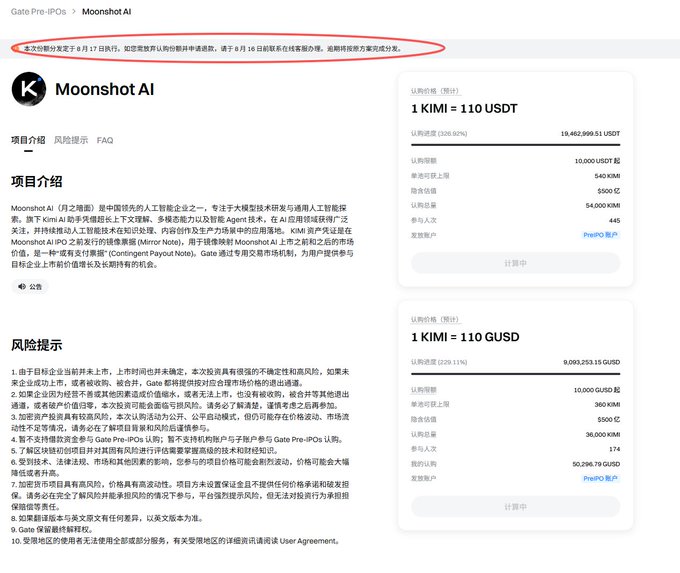
Task: Click 认购限额 label in GUSD card
Action: point(424,390)
